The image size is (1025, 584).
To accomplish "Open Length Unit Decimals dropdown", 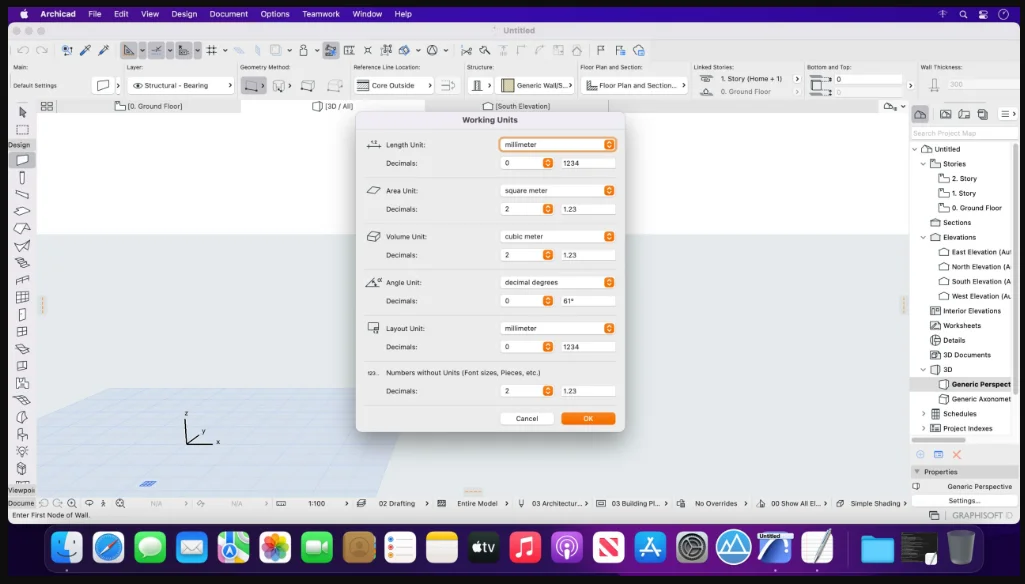I will coord(527,163).
